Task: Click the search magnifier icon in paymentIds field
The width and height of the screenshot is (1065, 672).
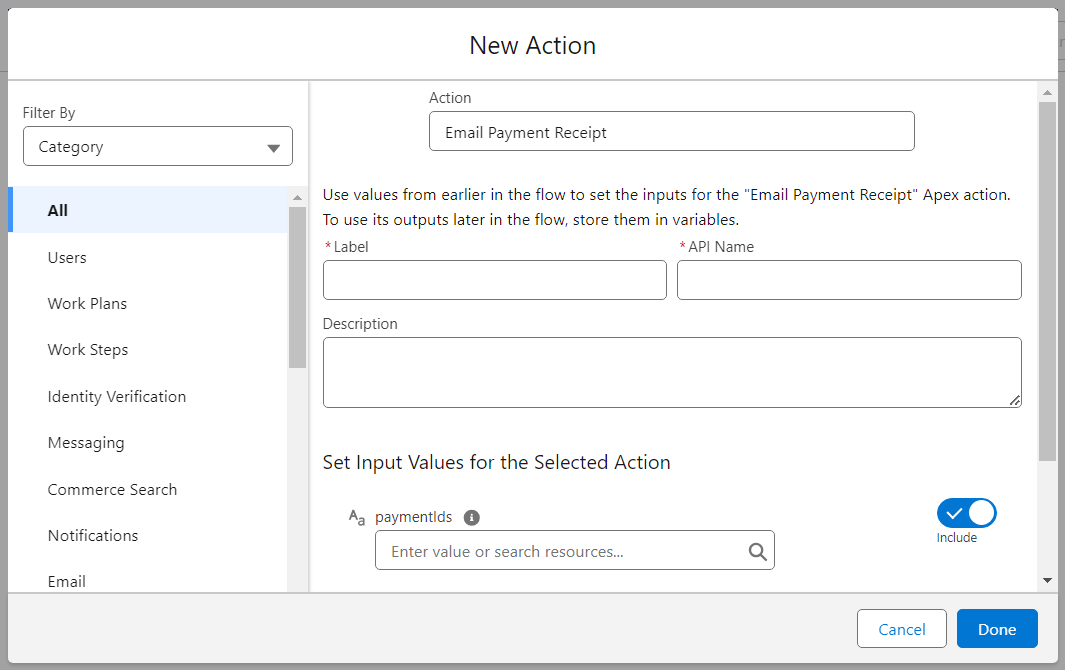Action: tap(757, 551)
